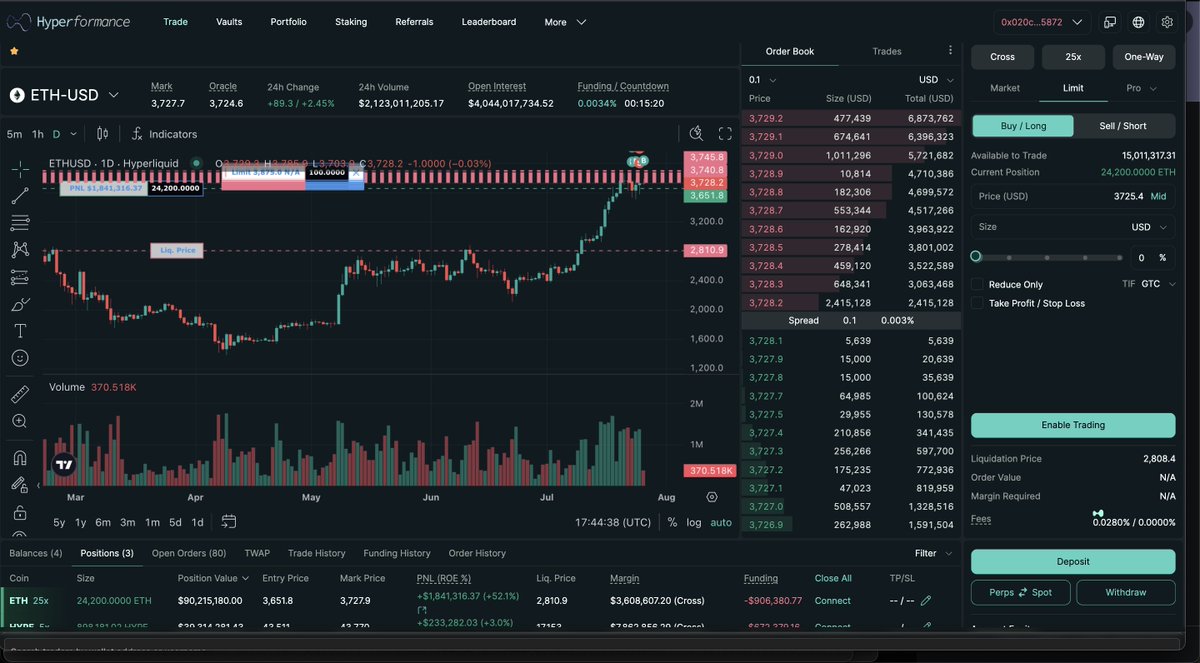The height and width of the screenshot is (663, 1200).
Task: Expand the More navigation menu
Action: tap(565, 22)
